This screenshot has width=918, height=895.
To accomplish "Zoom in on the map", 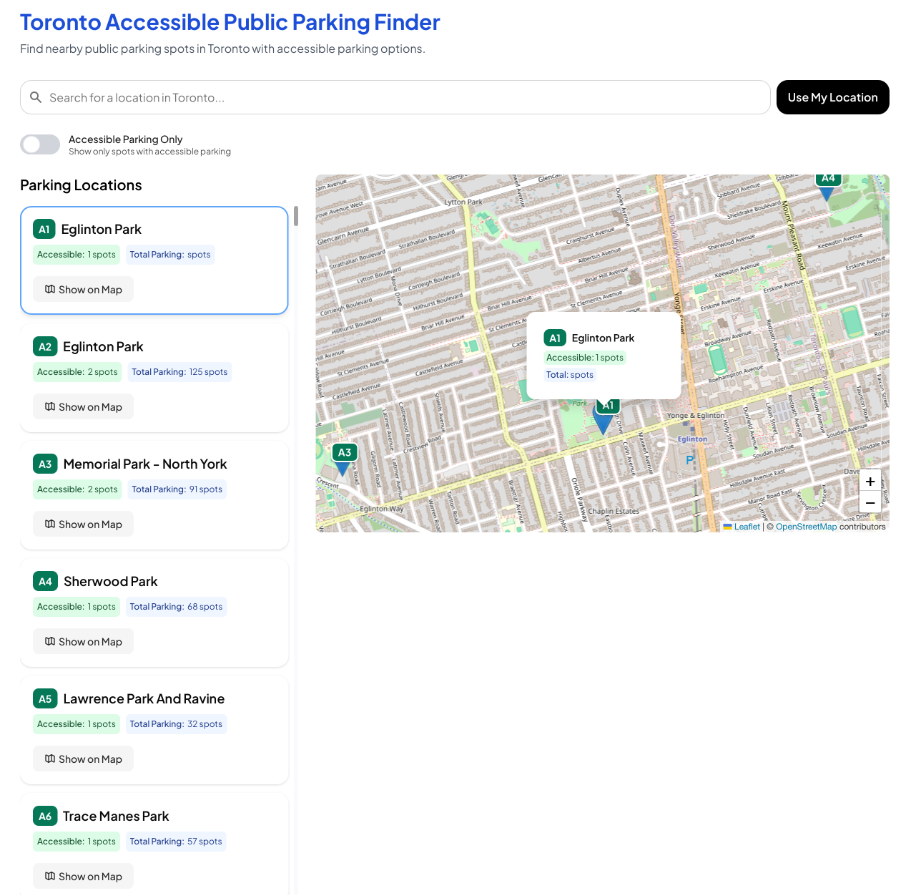I will (870, 481).
